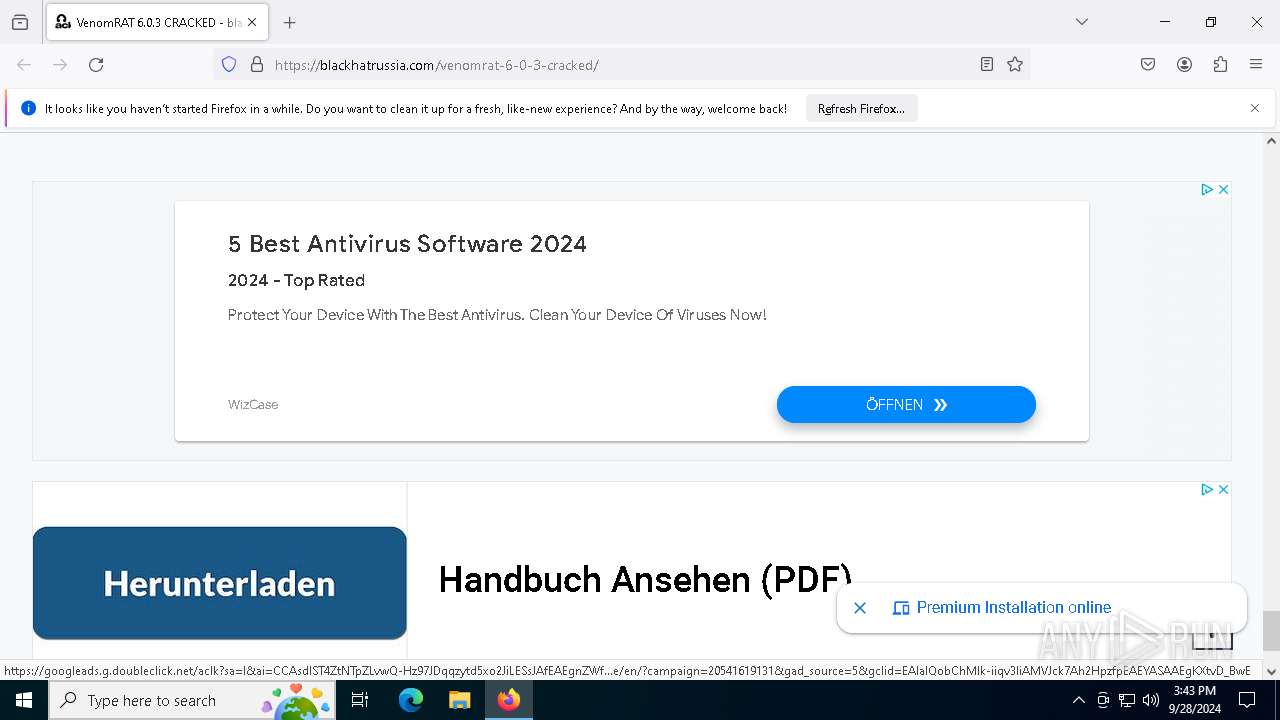Viewport: 1280px width, 720px height.
Task: Close the Herunterladen ad with X
Action: tap(1223, 489)
